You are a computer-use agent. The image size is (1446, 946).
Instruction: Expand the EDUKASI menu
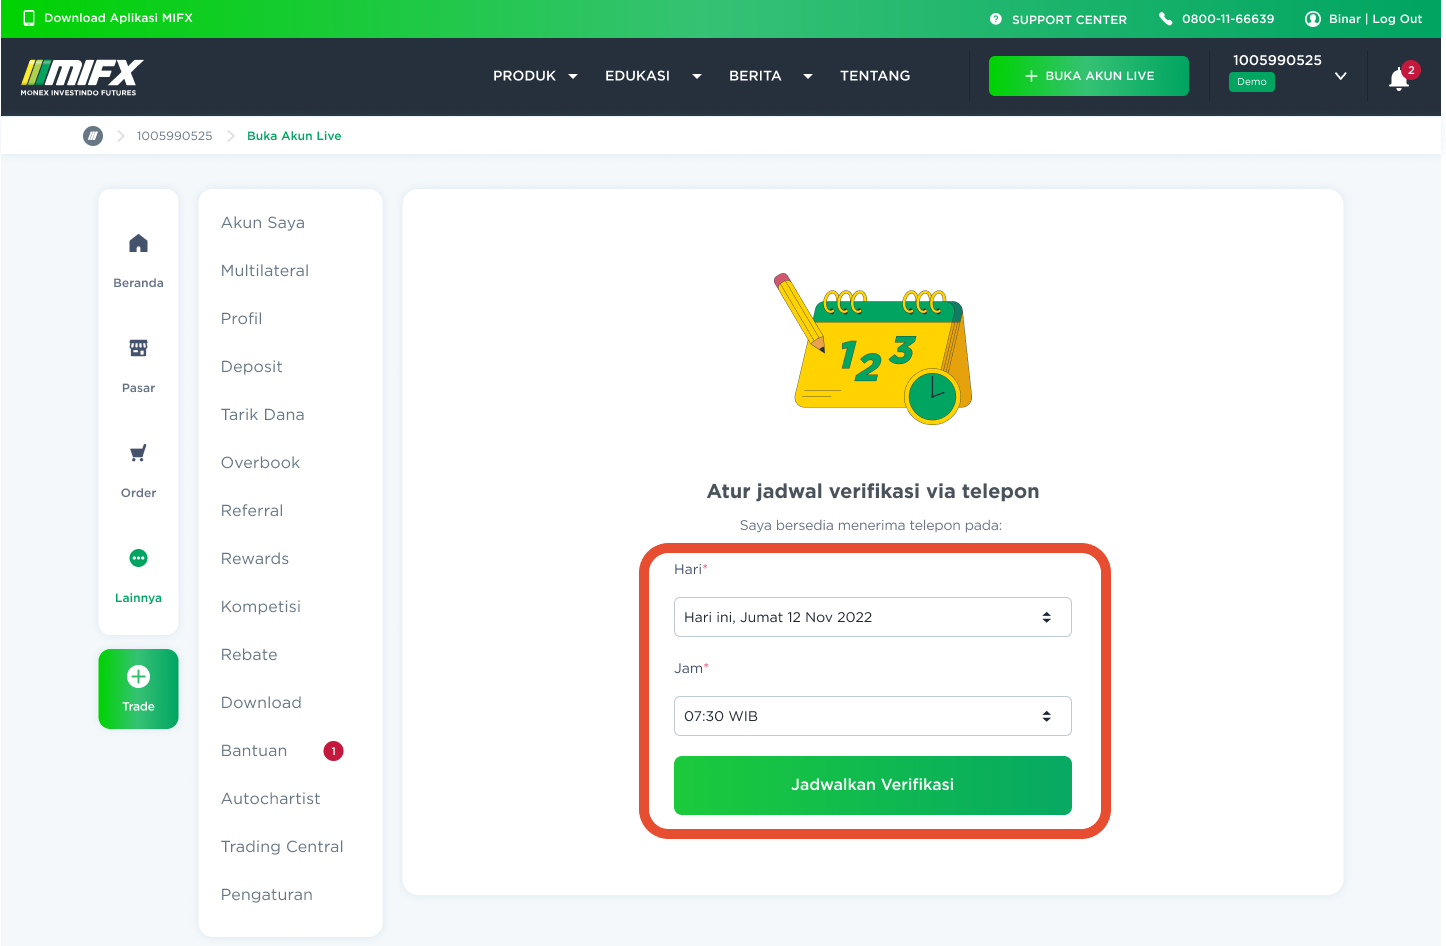(x=652, y=76)
